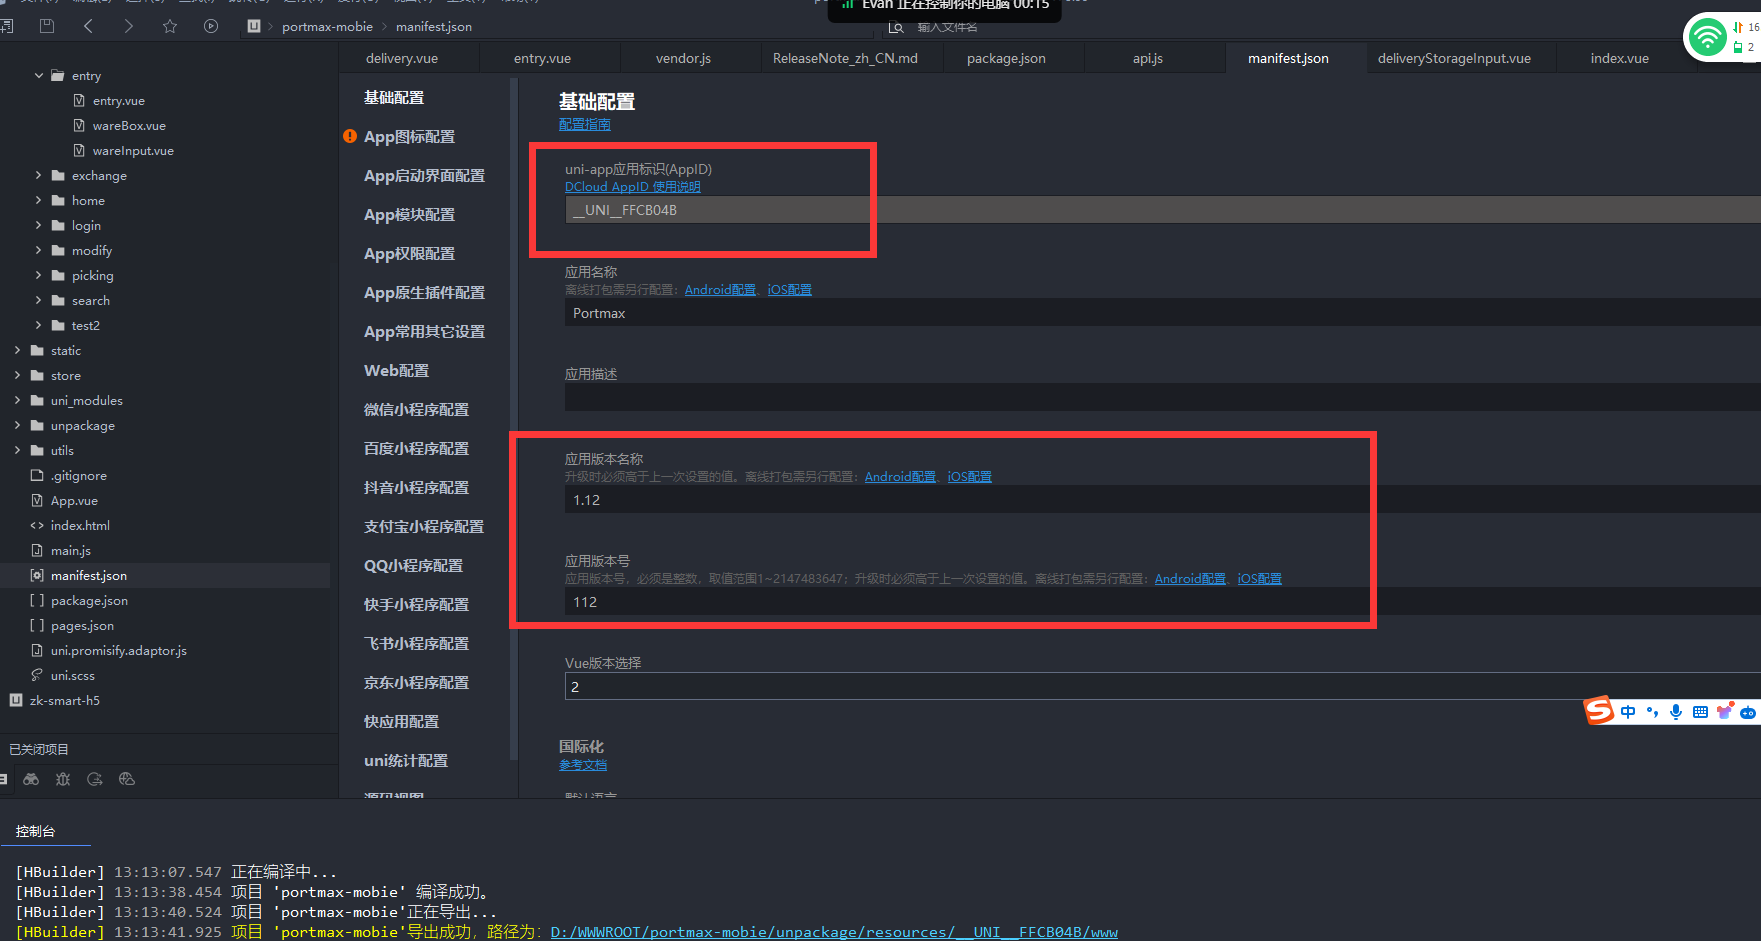The height and width of the screenshot is (941, 1761).
Task: Toggle Sogou Chinese/English mode button
Action: coord(1629,712)
